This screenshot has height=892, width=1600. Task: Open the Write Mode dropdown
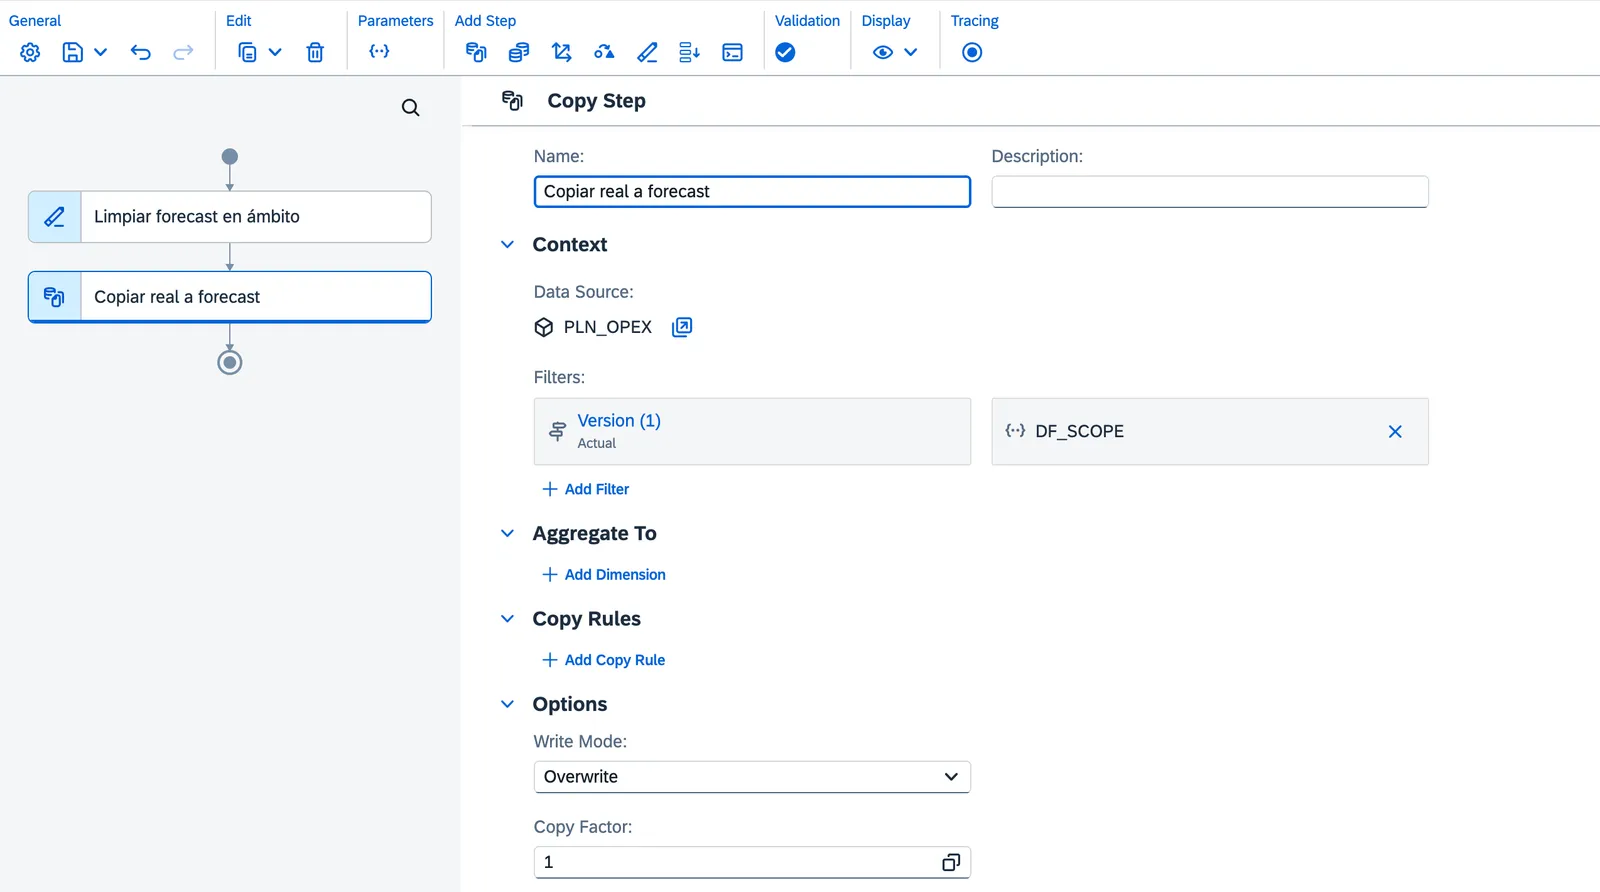(x=752, y=777)
